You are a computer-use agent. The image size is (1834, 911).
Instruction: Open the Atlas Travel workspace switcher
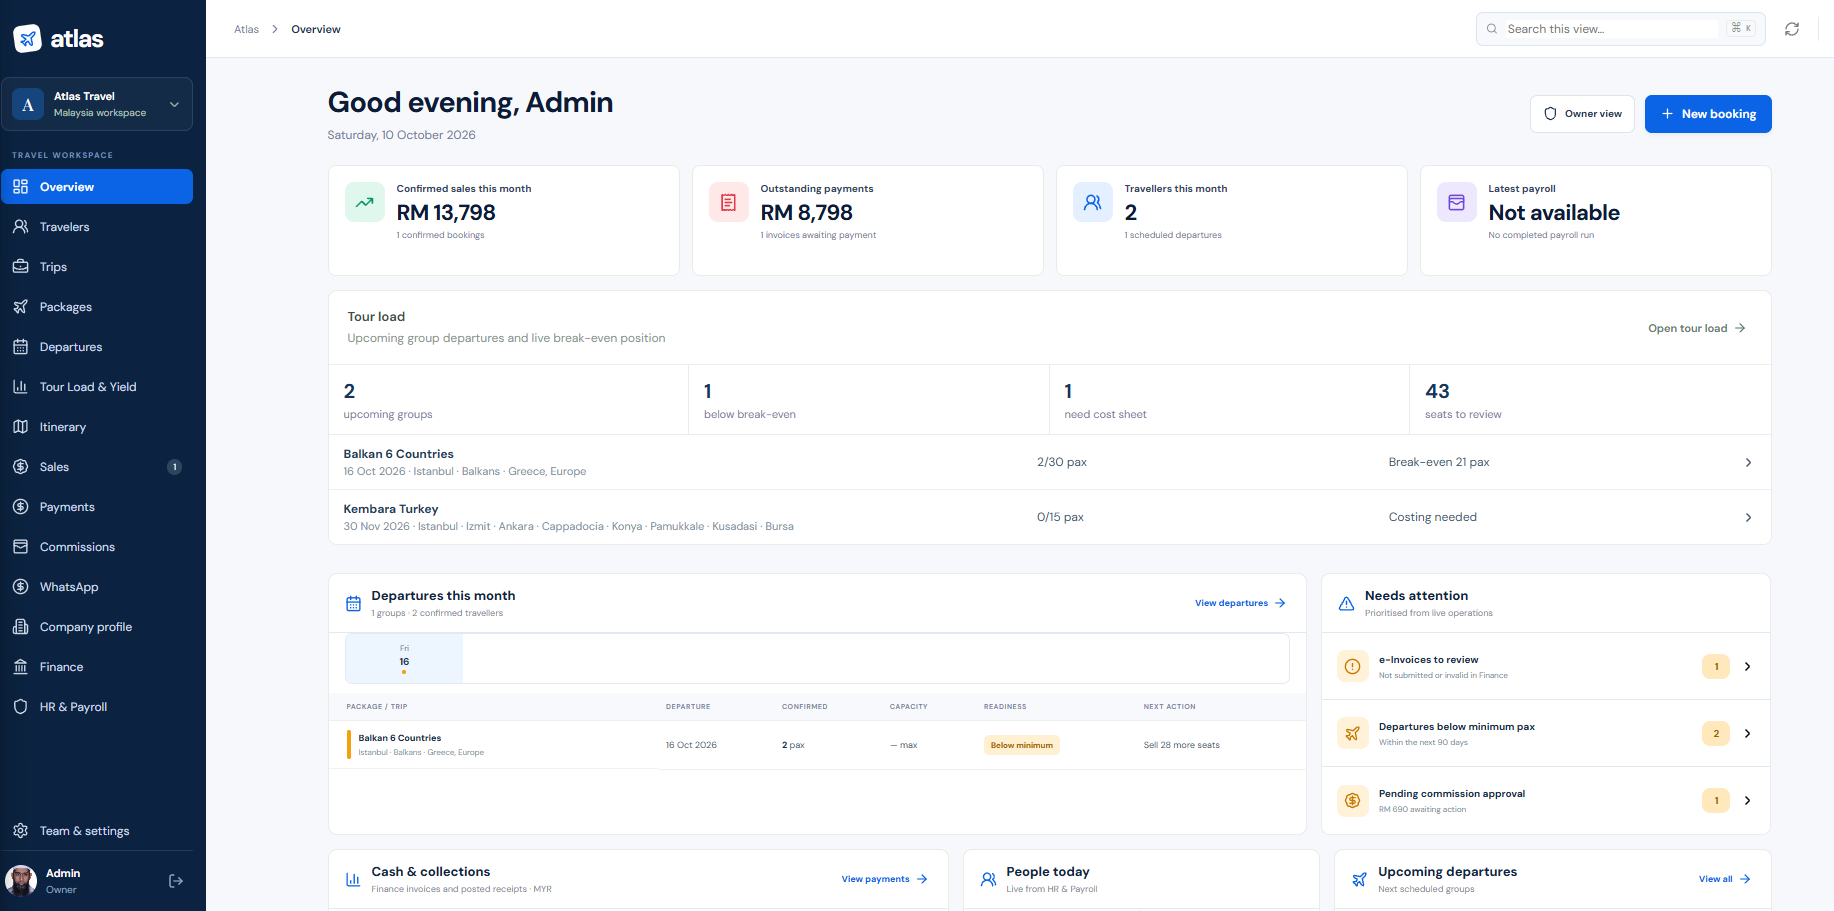[97, 104]
